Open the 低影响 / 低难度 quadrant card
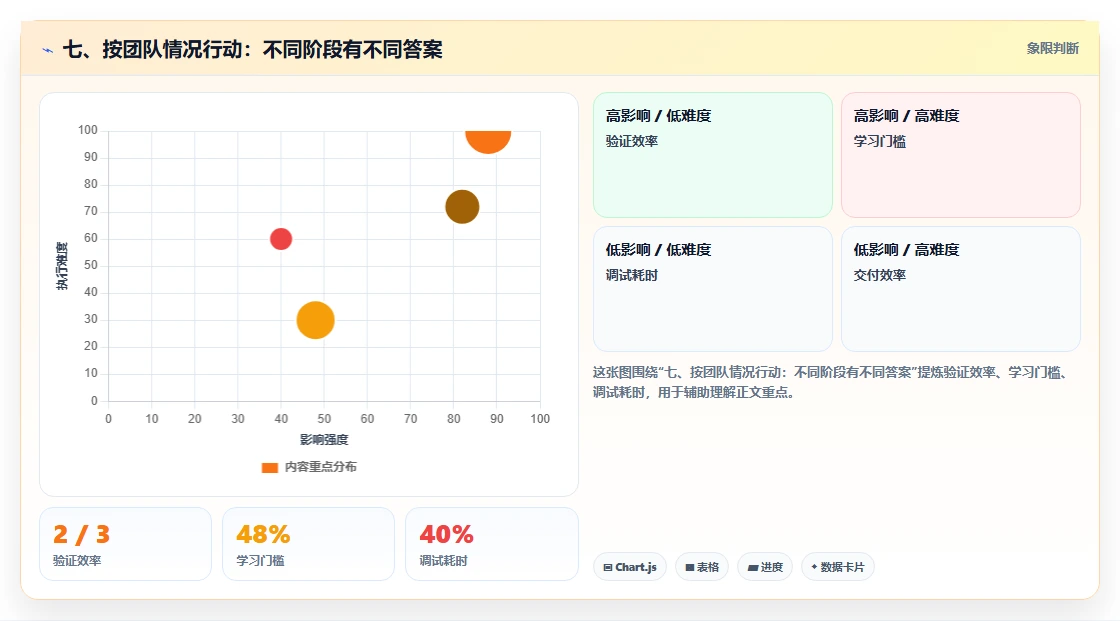This screenshot has height=621, width=1120. tap(713, 289)
